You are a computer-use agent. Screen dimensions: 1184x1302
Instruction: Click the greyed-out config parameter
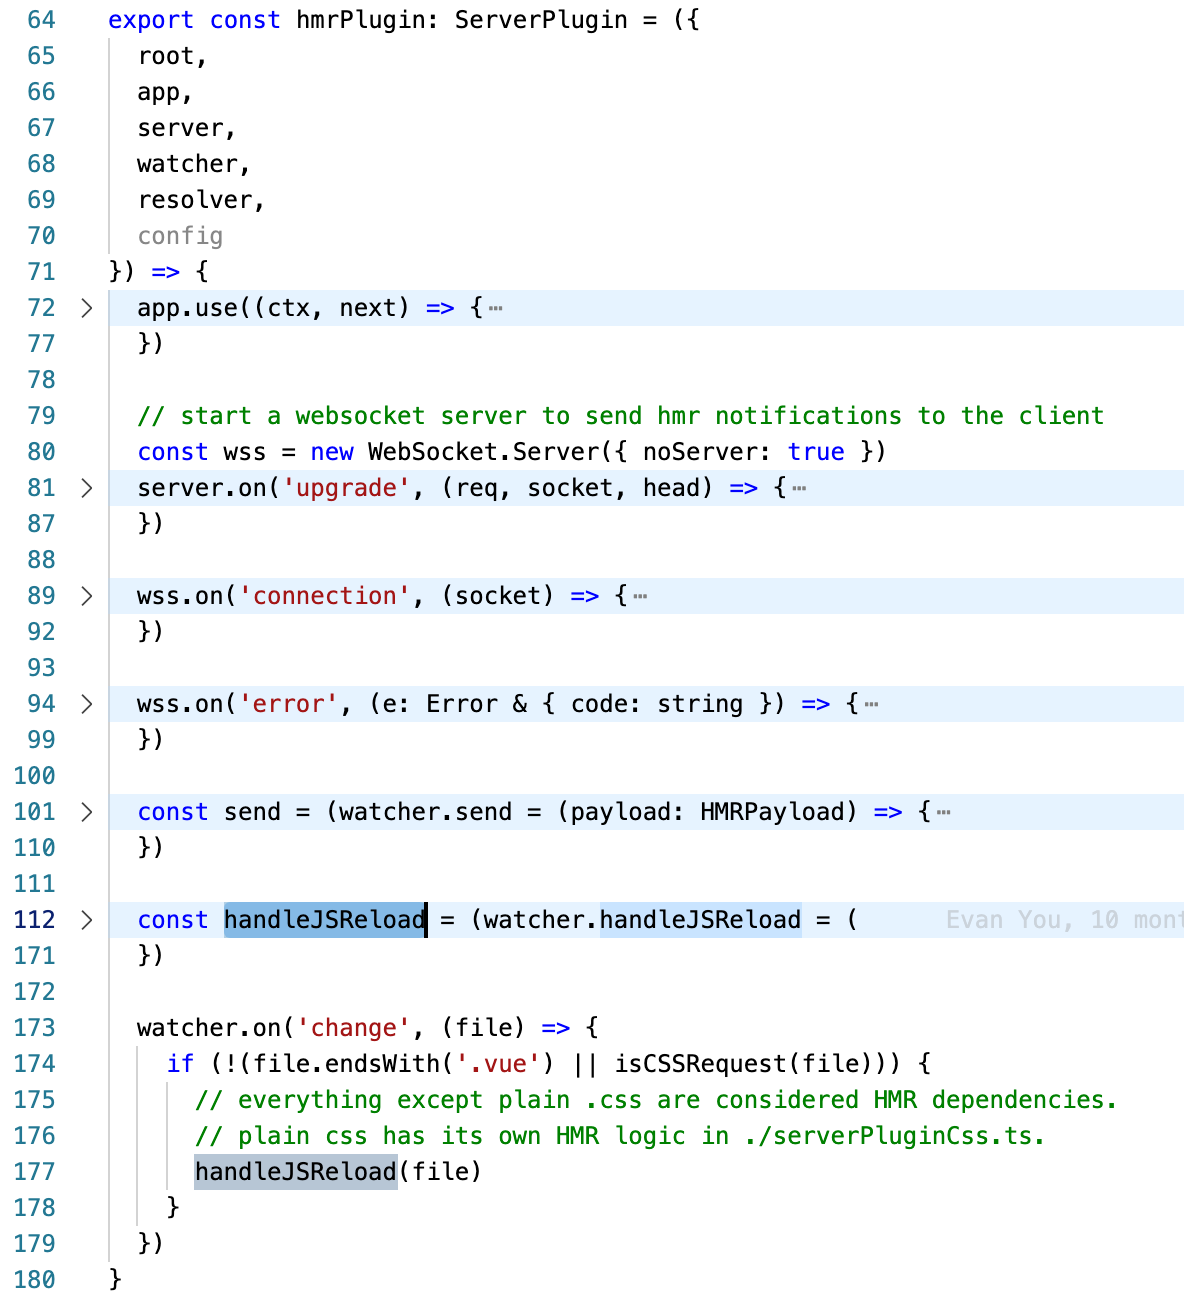(x=180, y=236)
